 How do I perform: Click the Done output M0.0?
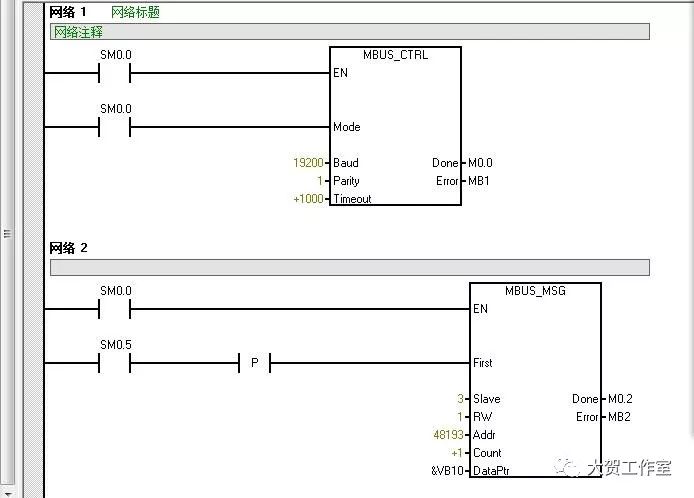(x=480, y=163)
